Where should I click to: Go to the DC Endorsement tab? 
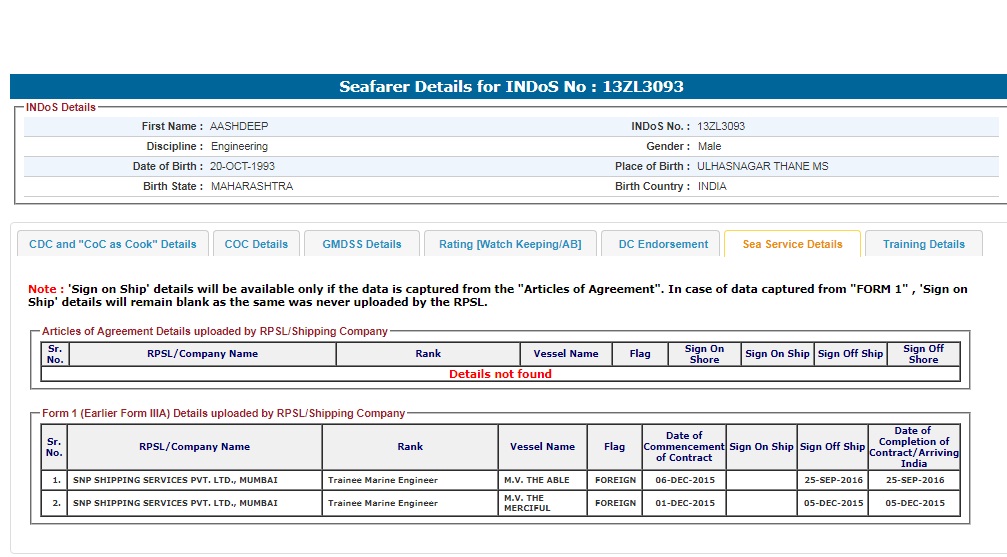[x=663, y=244]
